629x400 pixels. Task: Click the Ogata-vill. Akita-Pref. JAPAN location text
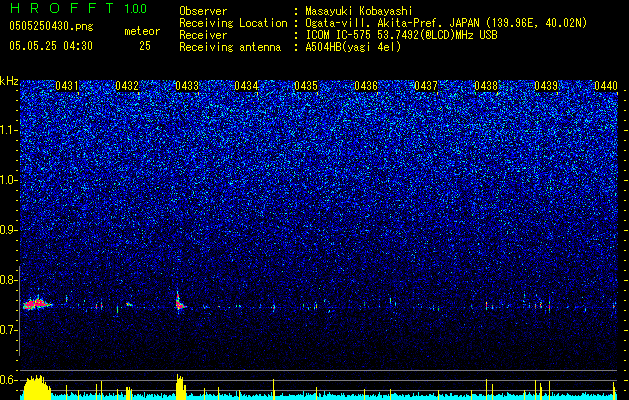[x=446, y=23]
